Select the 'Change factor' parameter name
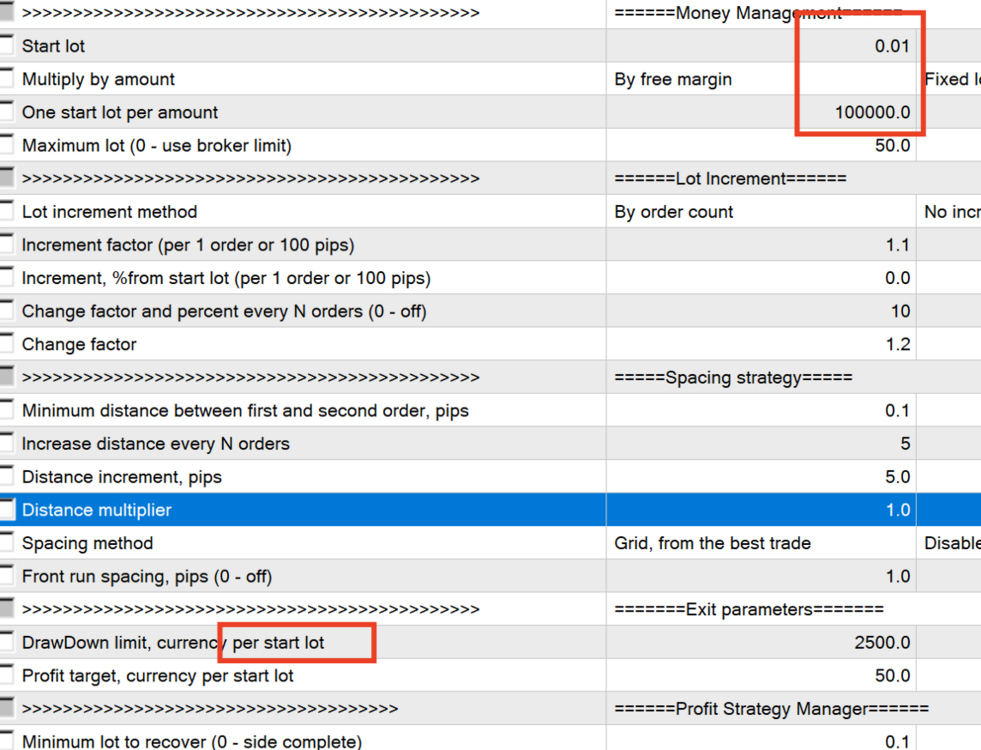 pos(79,345)
